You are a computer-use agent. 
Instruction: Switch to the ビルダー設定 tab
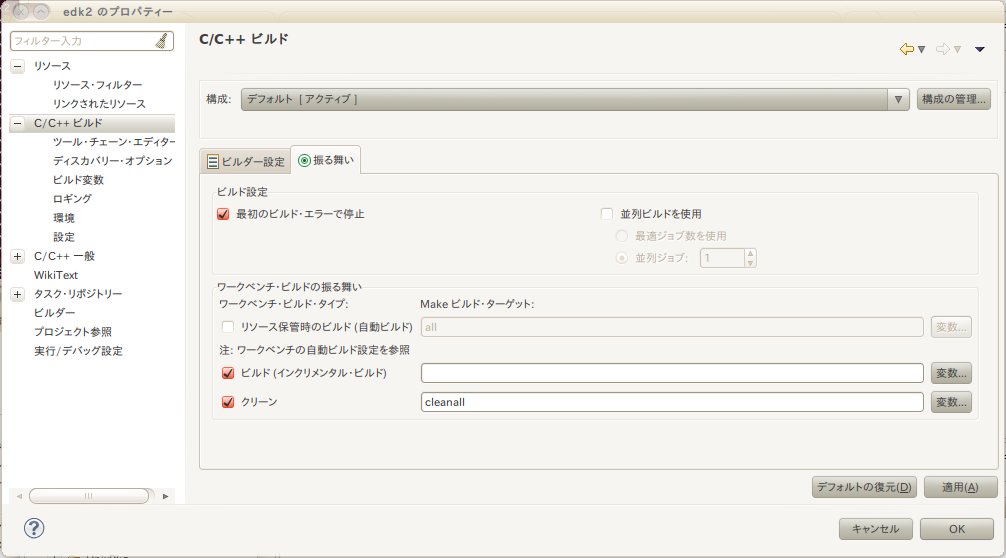[246, 162]
